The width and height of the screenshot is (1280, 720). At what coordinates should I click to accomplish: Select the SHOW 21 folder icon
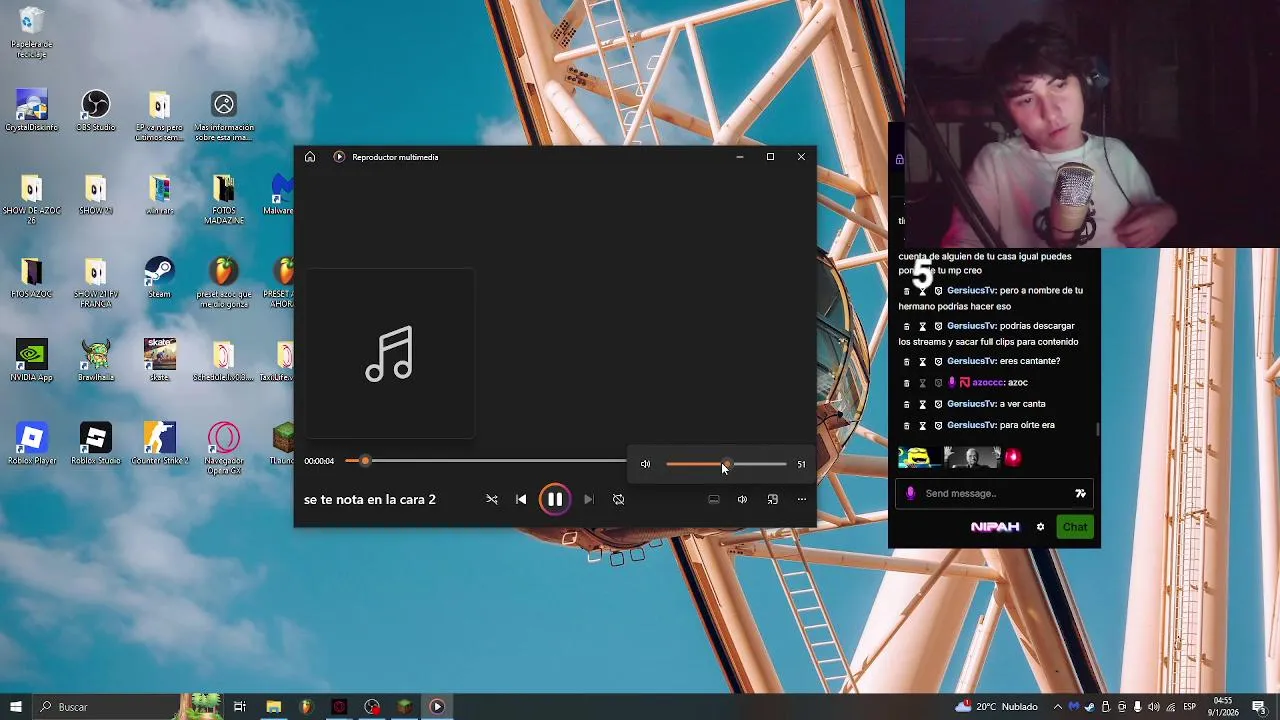[x=96, y=194]
